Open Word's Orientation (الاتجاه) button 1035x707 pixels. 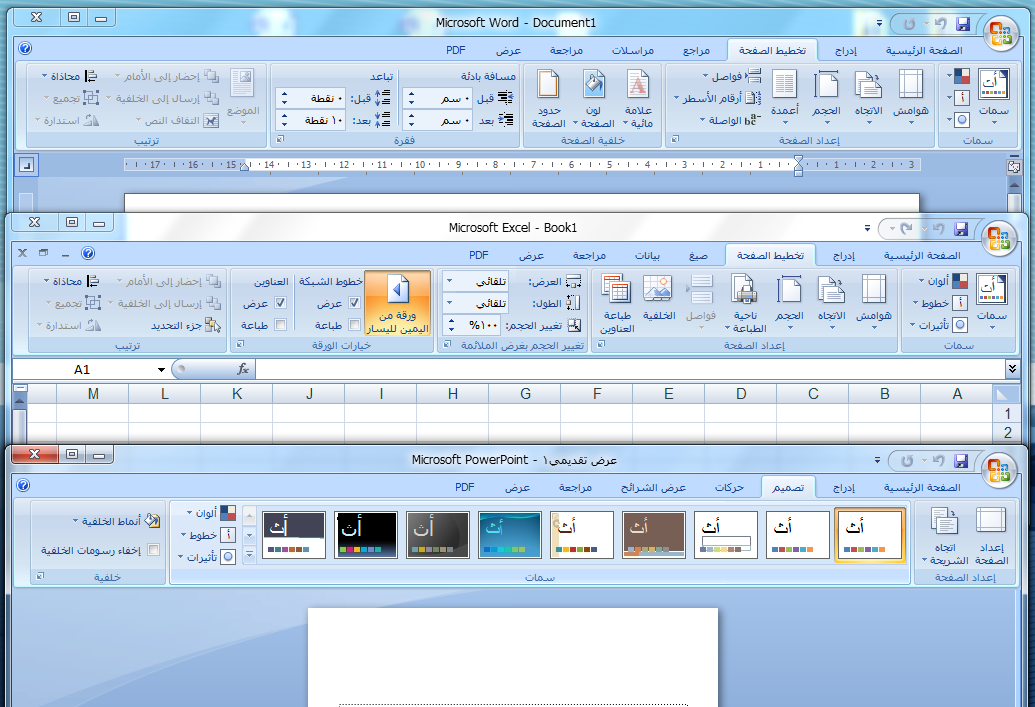tap(869, 98)
